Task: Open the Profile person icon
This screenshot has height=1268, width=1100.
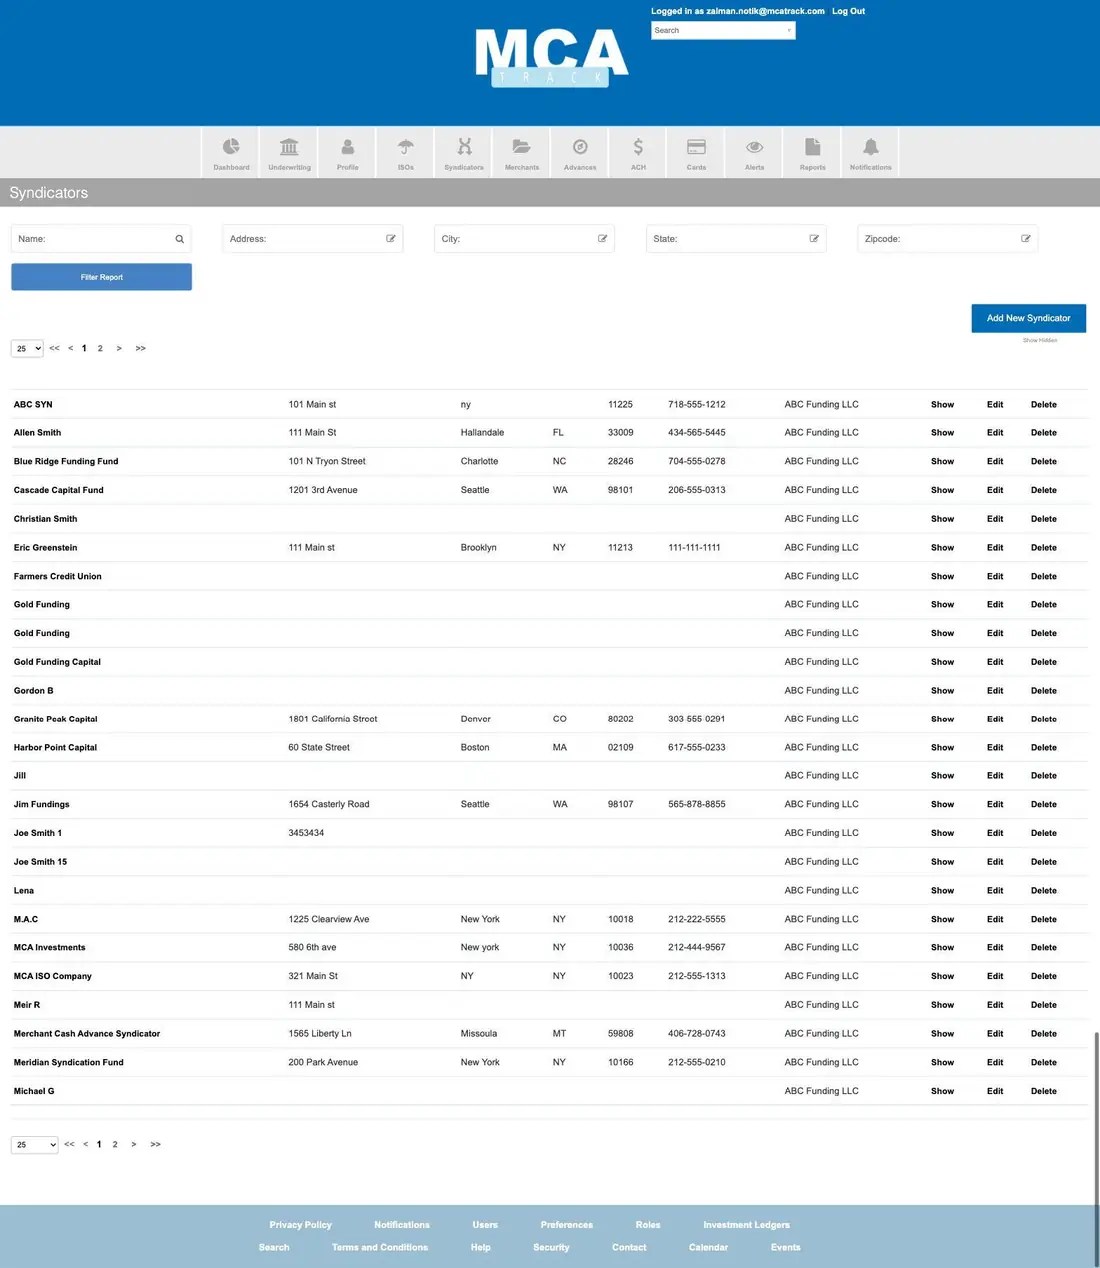Action: tap(348, 147)
